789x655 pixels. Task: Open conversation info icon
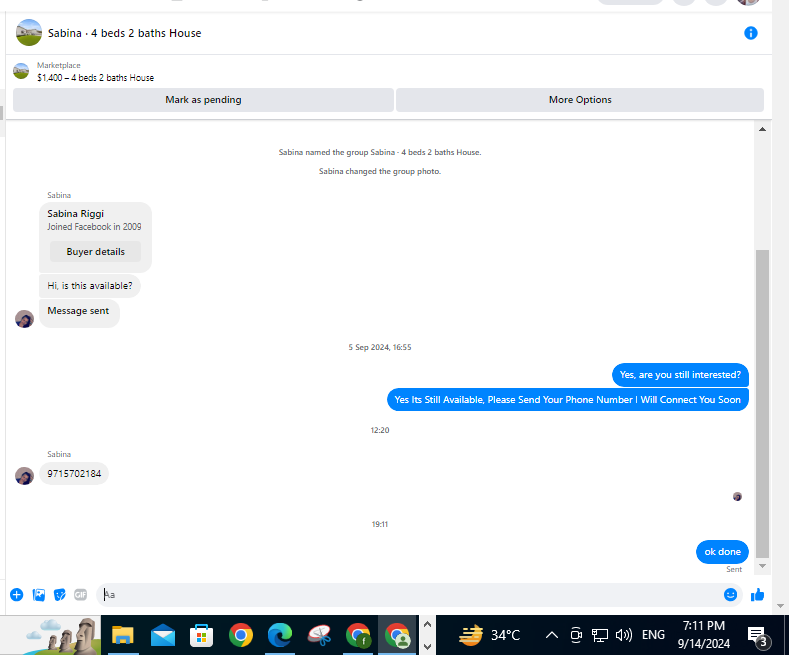(750, 33)
